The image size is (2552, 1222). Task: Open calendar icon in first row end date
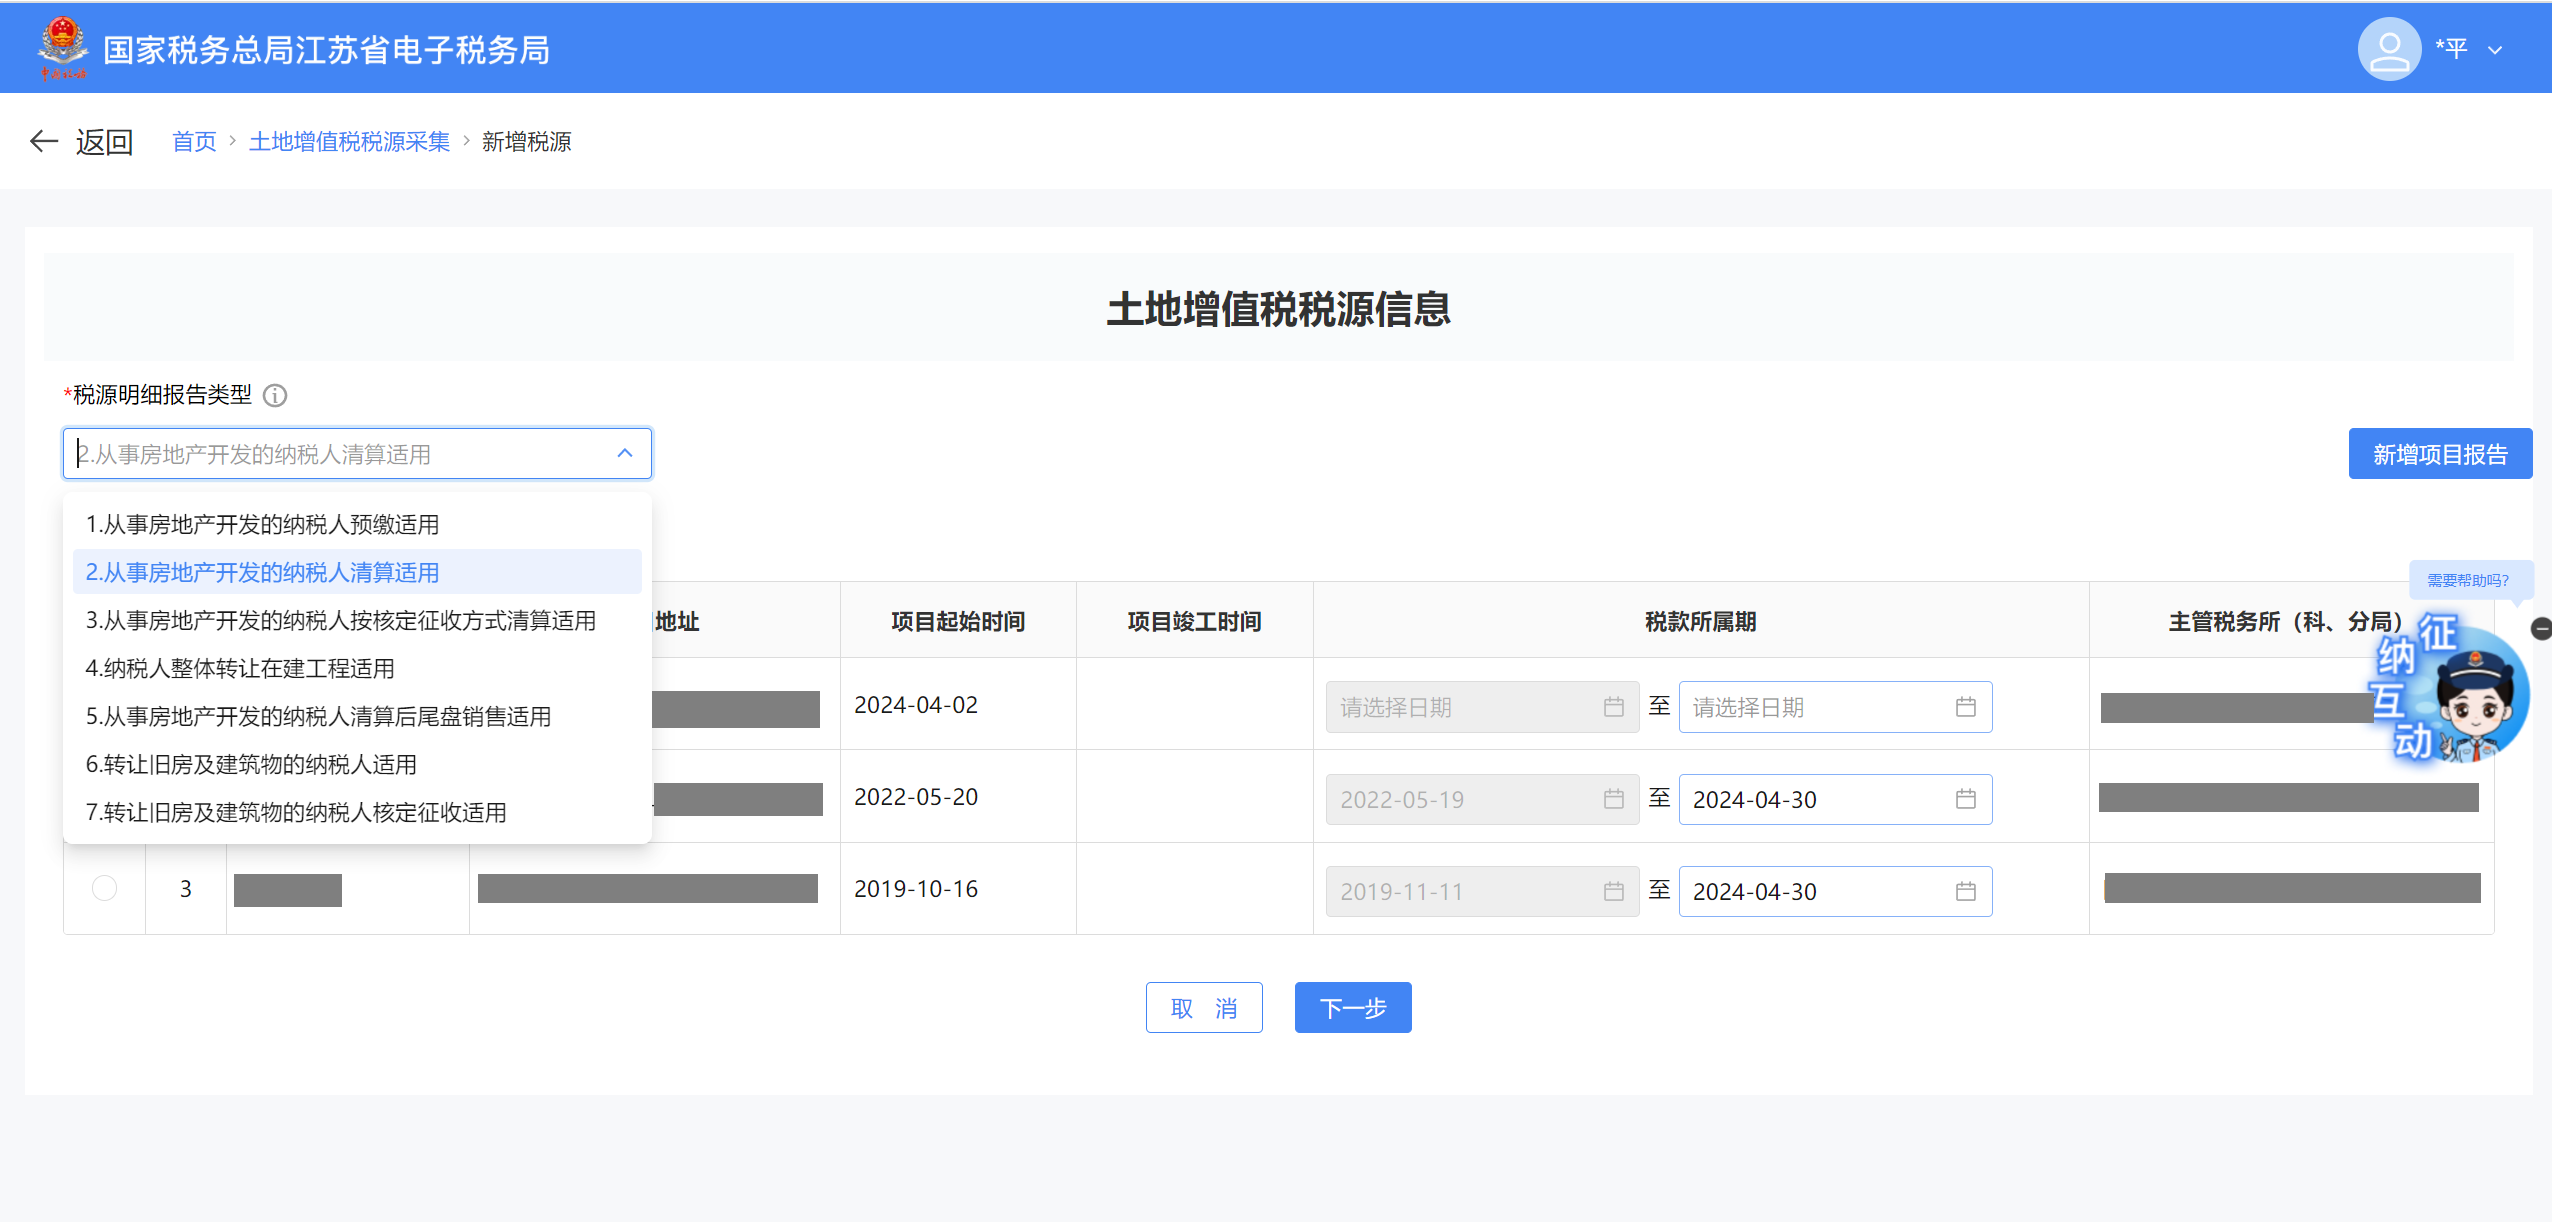[1965, 707]
